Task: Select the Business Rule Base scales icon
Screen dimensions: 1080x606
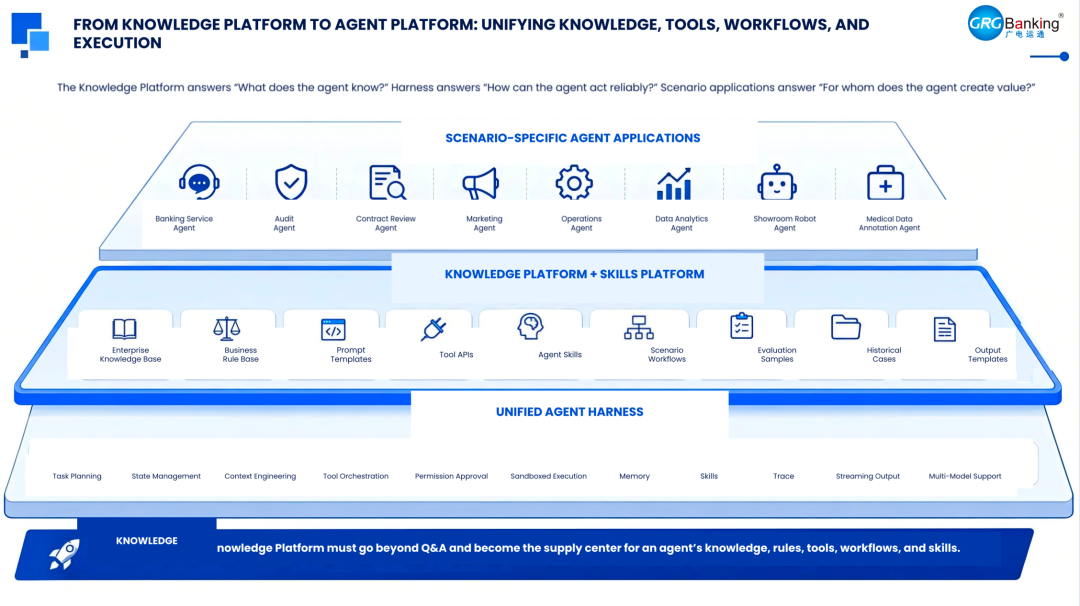Action: pos(227,328)
